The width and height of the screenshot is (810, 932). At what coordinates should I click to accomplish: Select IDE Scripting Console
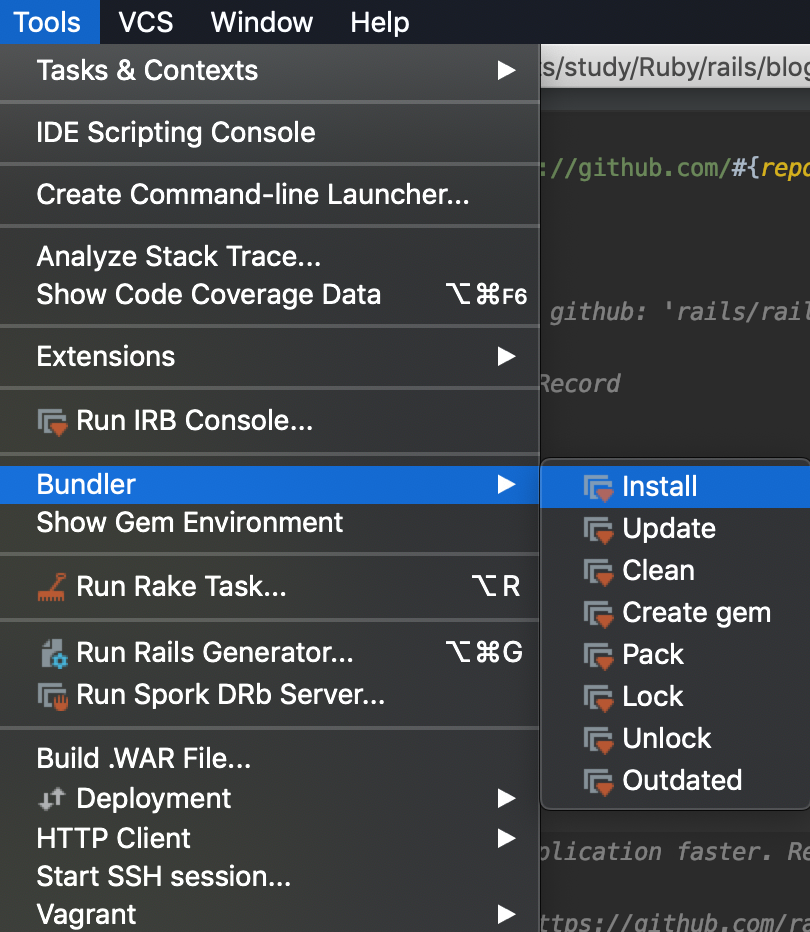point(176,132)
